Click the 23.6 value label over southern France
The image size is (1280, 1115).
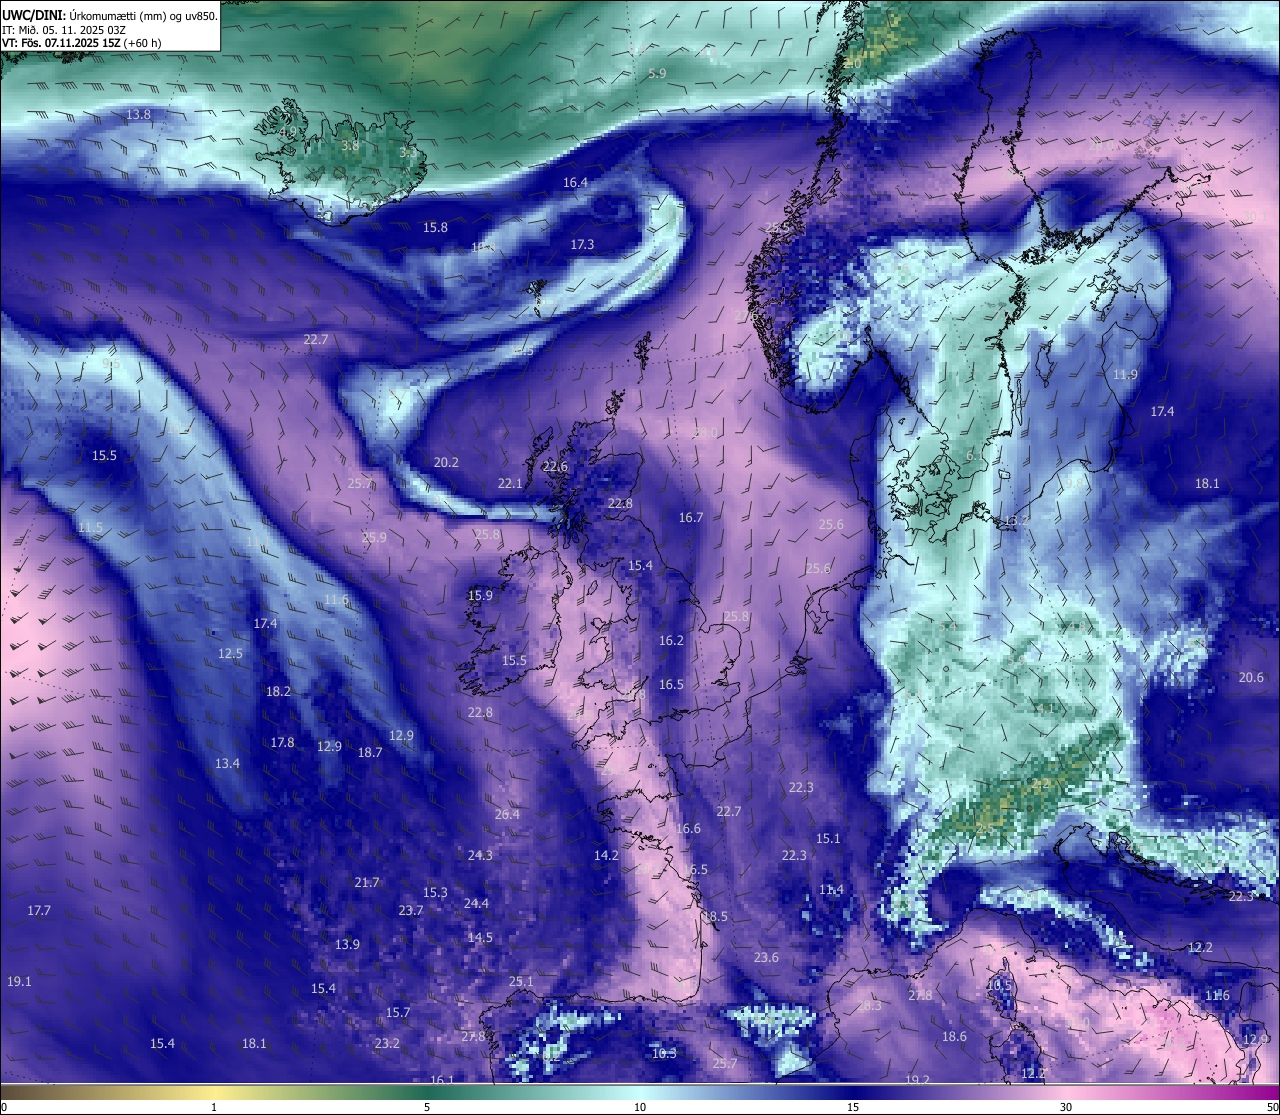coord(766,958)
